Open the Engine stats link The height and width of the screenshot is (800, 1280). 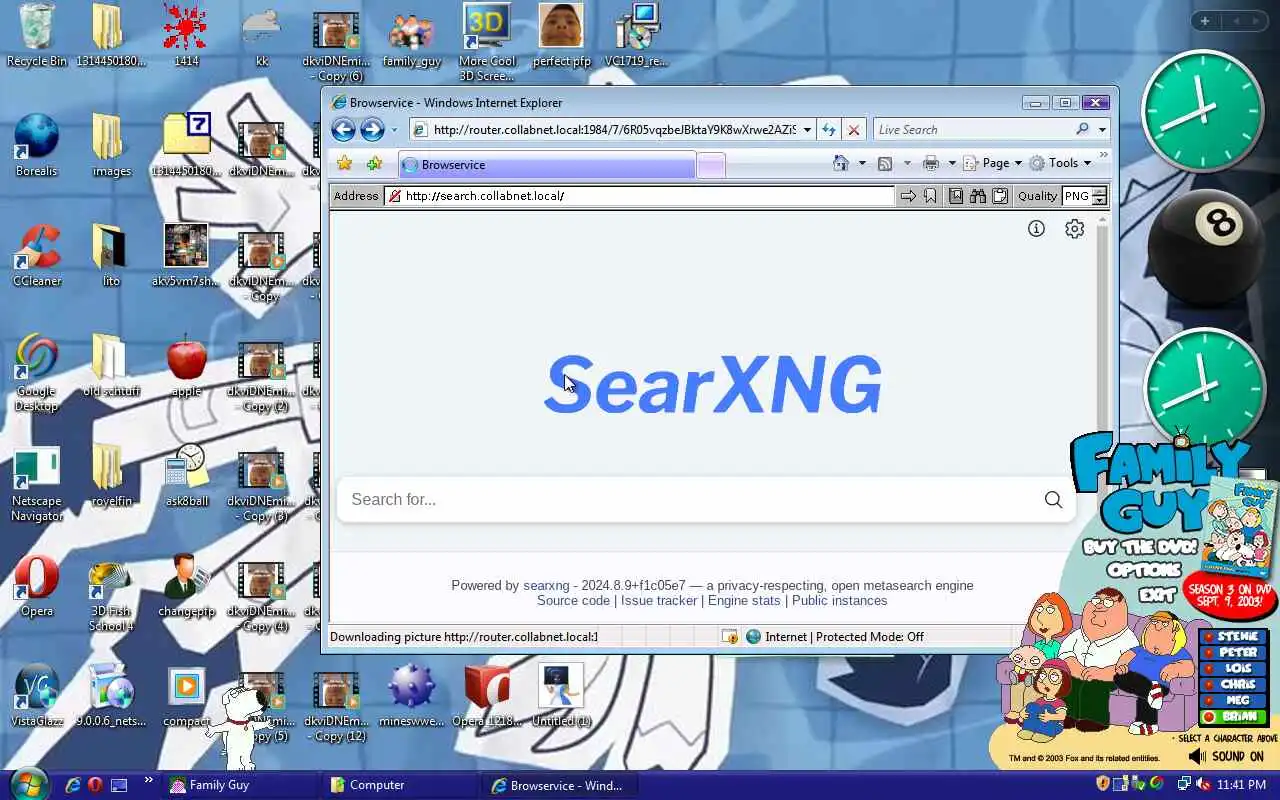pyautogui.click(x=744, y=600)
